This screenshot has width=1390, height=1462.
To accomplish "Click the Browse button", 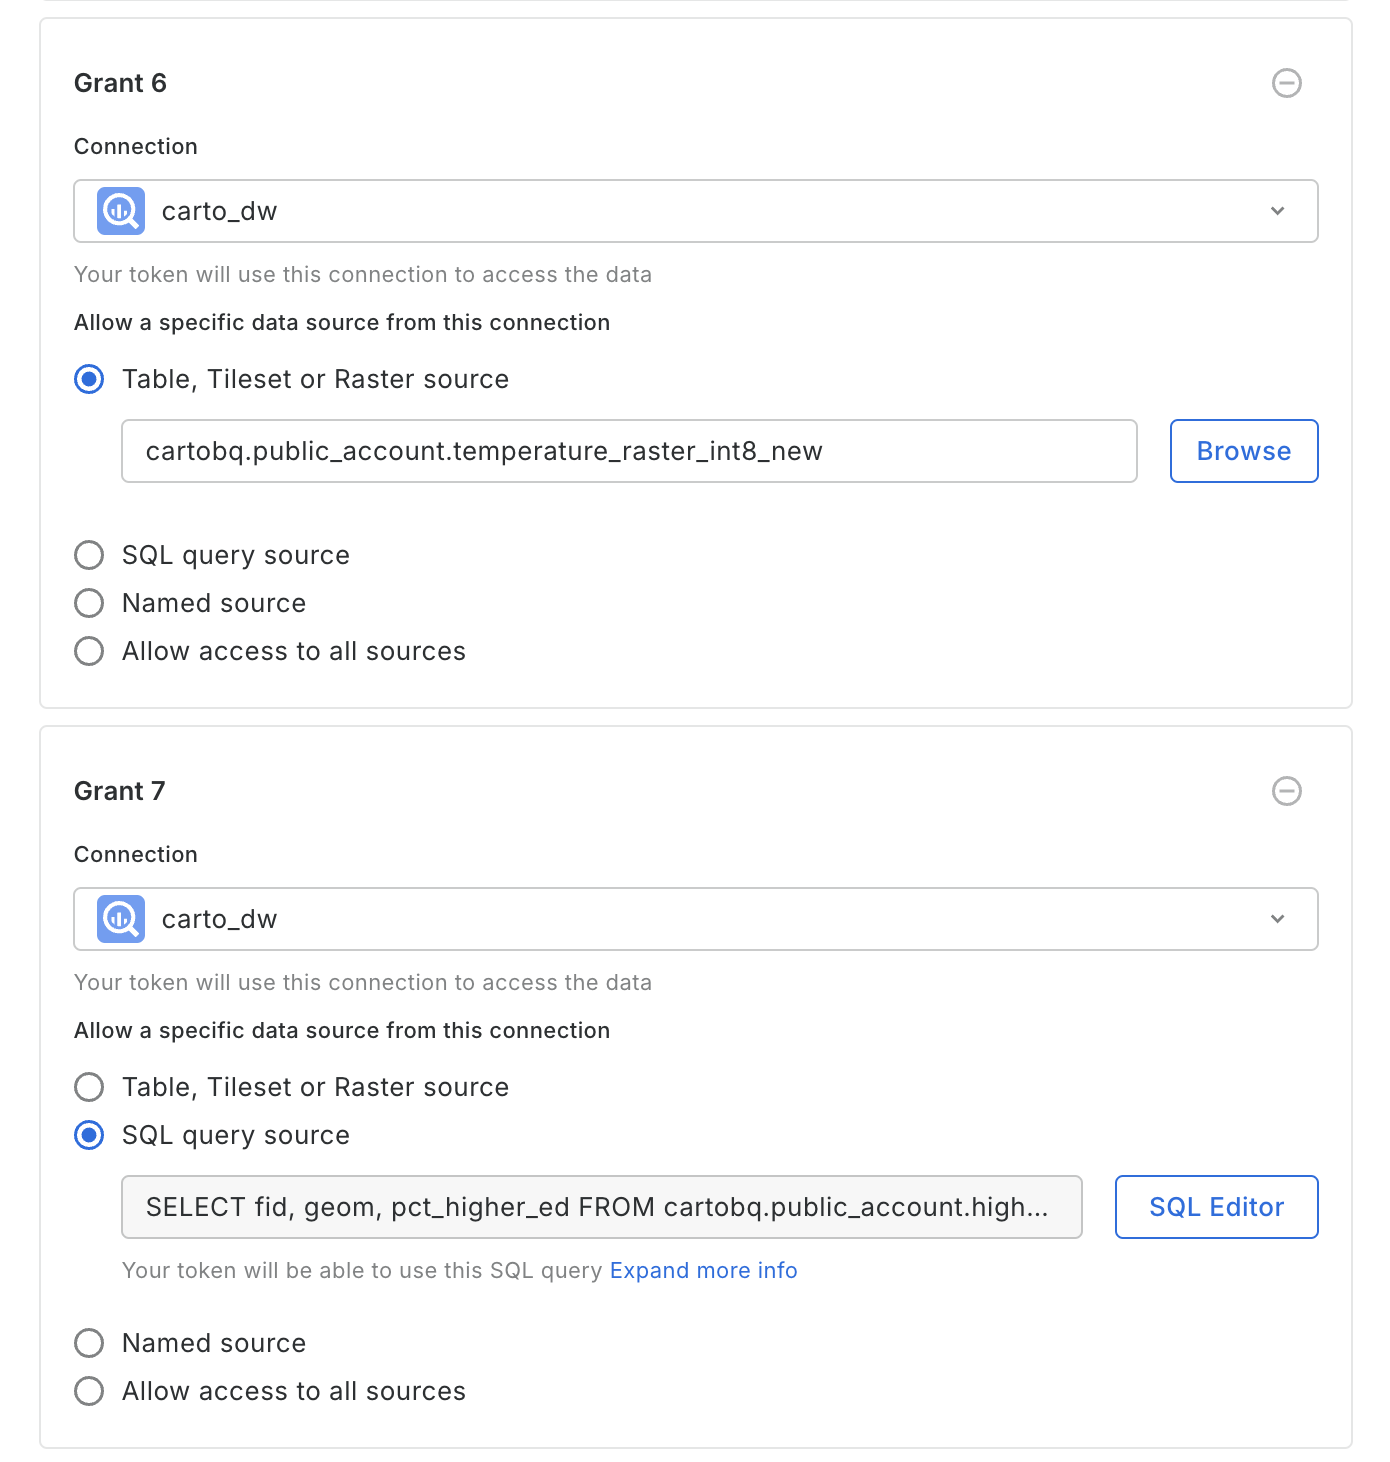I will pyautogui.click(x=1243, y=451).
